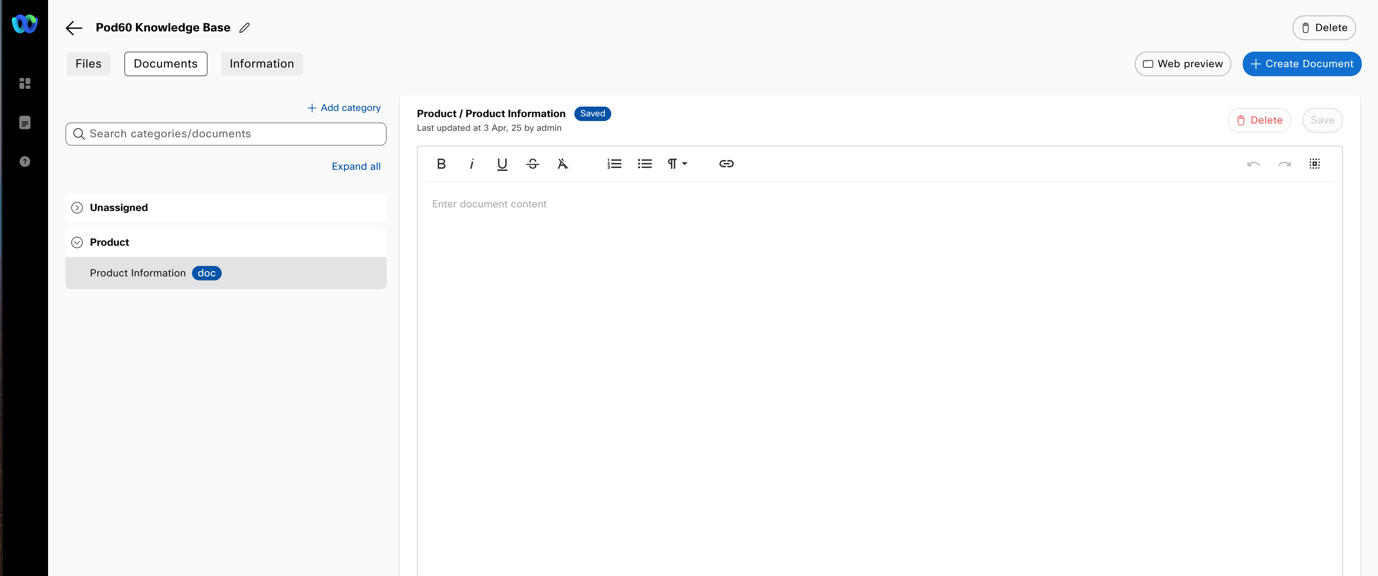Screen dimensions: 1378x576
Task: Clear text formatting icon
Action: coord(563,164)
